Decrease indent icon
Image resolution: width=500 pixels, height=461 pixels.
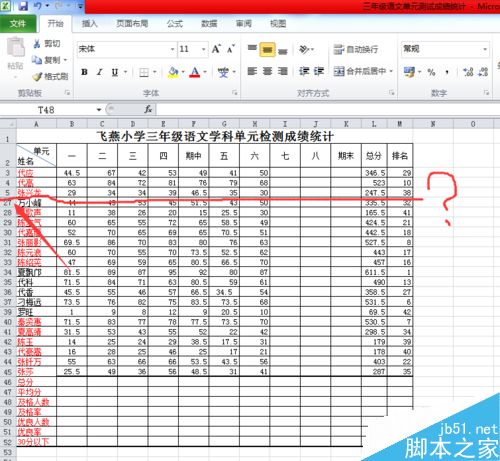(x=304, y=71)
